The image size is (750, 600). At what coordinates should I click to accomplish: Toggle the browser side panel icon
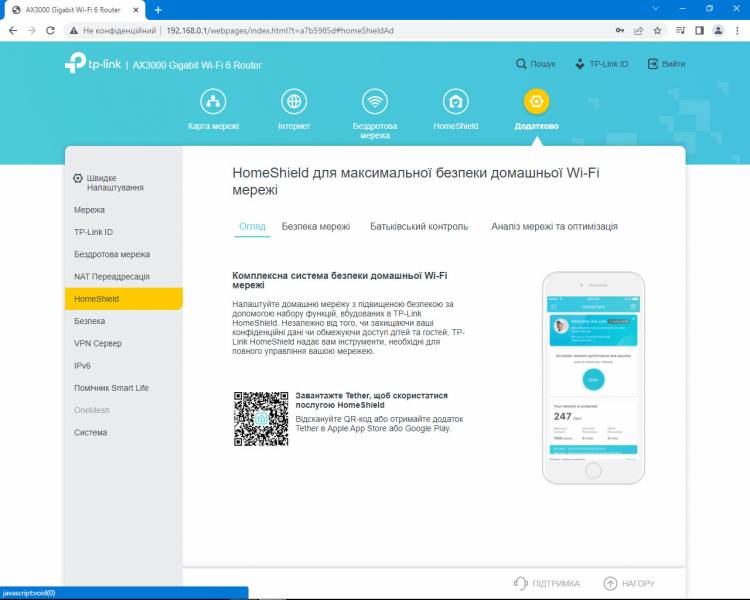[x=699, y=31]
